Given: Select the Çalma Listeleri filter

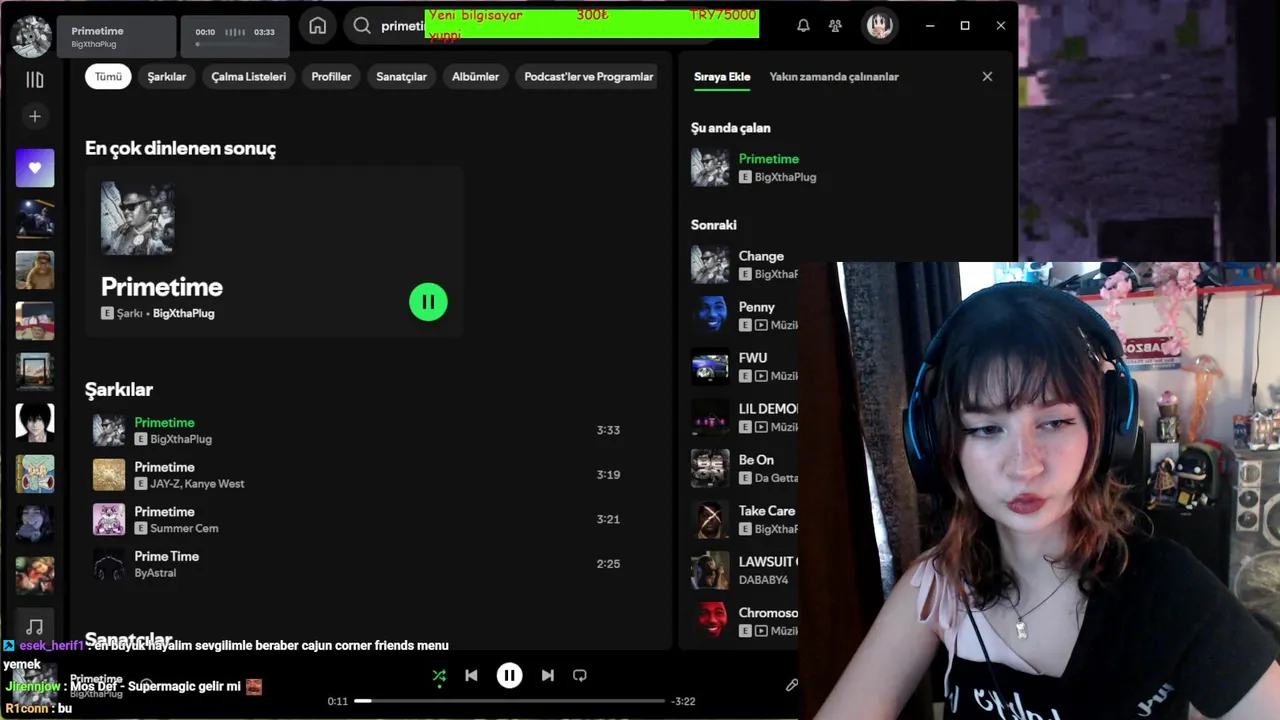Looking at the screenshot, I should [x=248, y=76].
